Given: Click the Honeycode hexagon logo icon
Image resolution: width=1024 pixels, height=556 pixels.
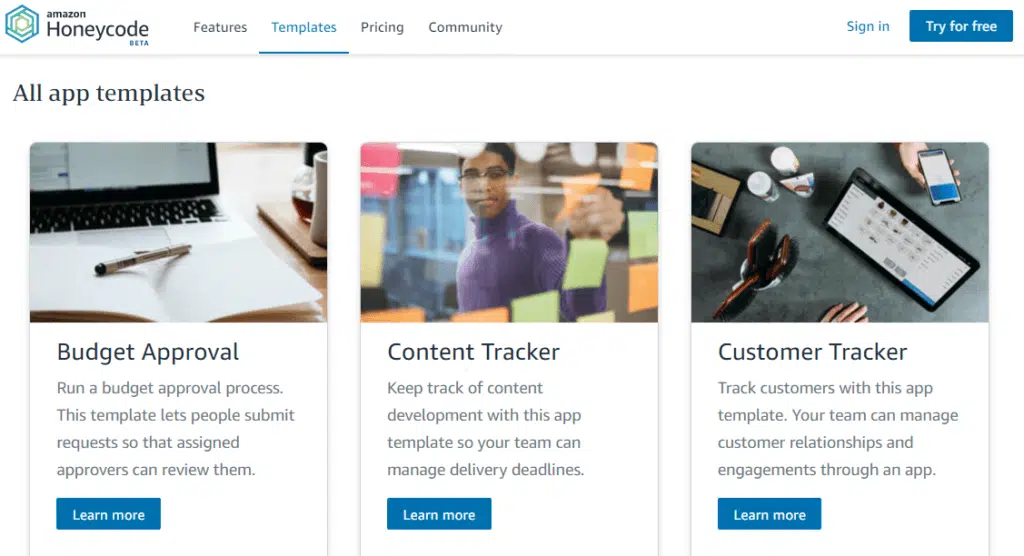Looking at the screenshot, I should click(22, 24).
